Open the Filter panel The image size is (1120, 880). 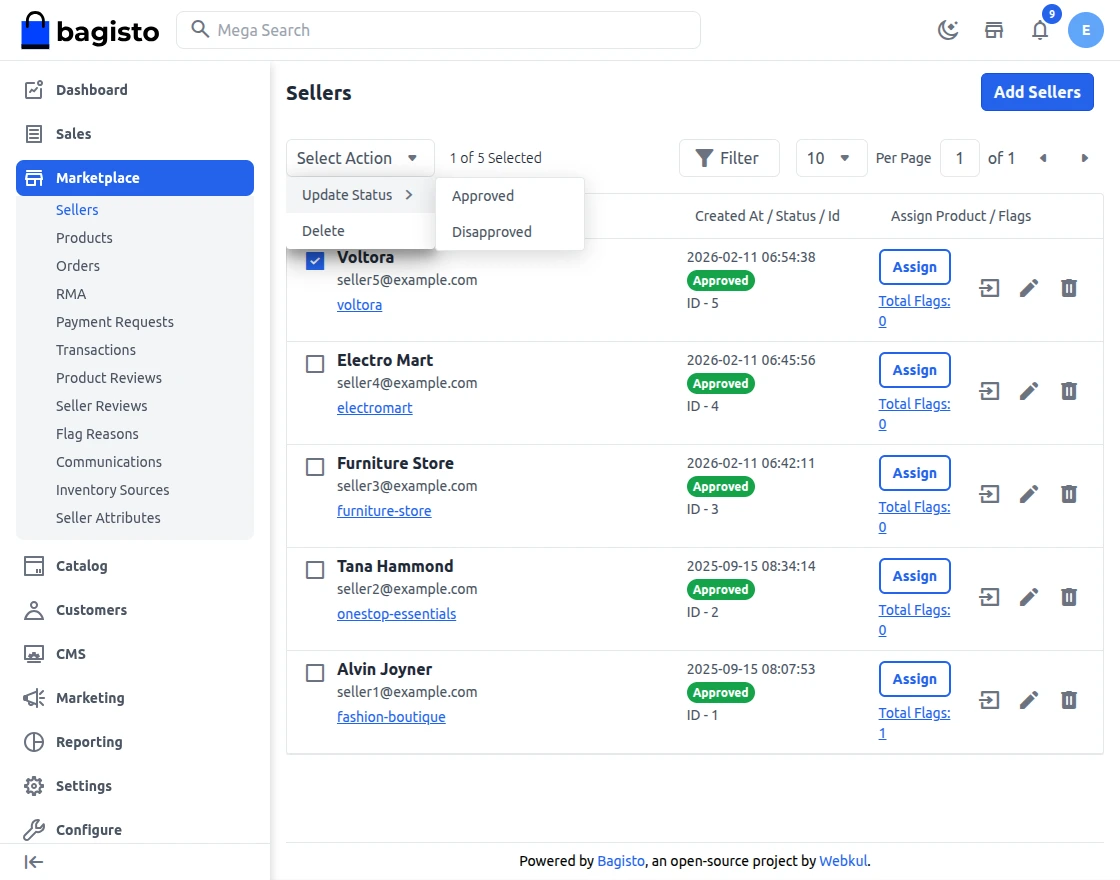tap(729, 158)
